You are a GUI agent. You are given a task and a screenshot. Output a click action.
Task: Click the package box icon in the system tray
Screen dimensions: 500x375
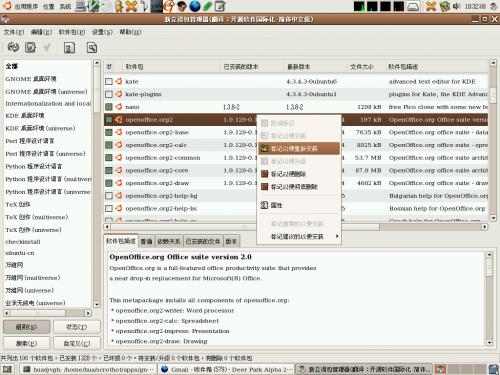coord(445,6)
